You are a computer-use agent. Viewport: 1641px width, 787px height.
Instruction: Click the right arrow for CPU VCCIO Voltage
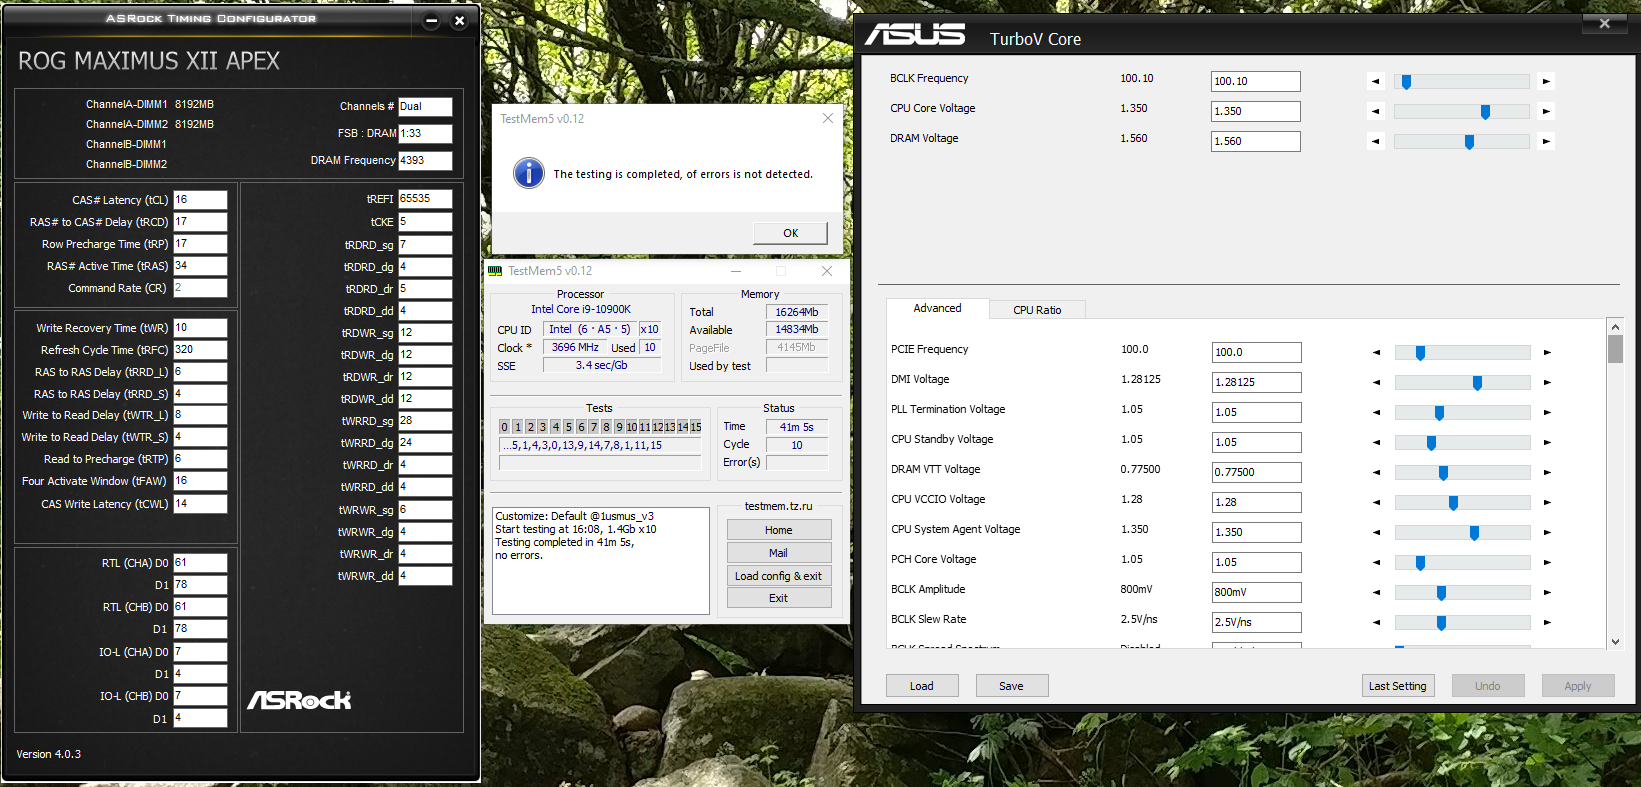(x=1547, y=502)
